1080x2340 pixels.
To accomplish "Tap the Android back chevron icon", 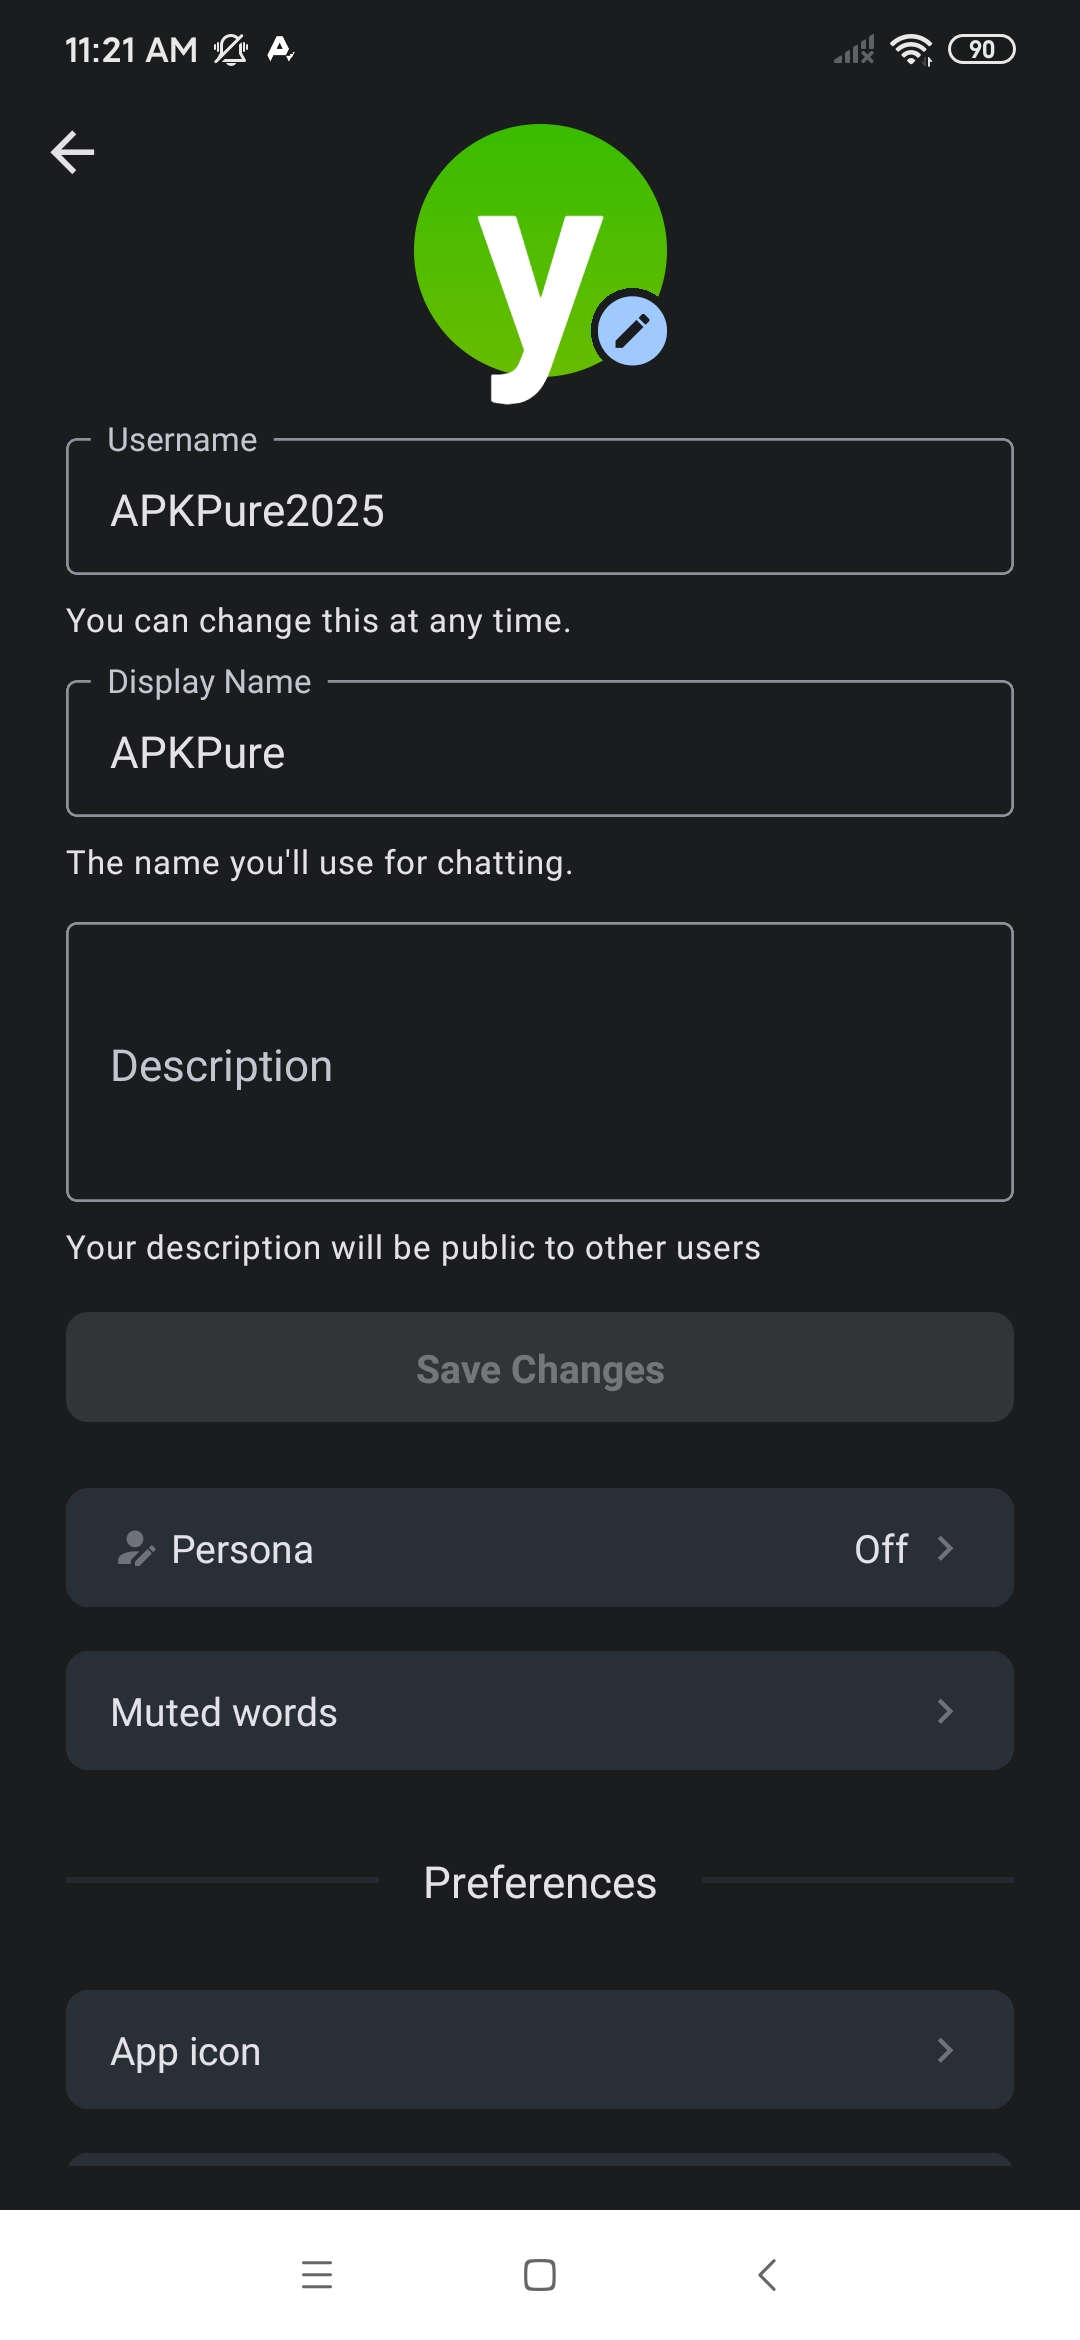I will [767, 2274].
